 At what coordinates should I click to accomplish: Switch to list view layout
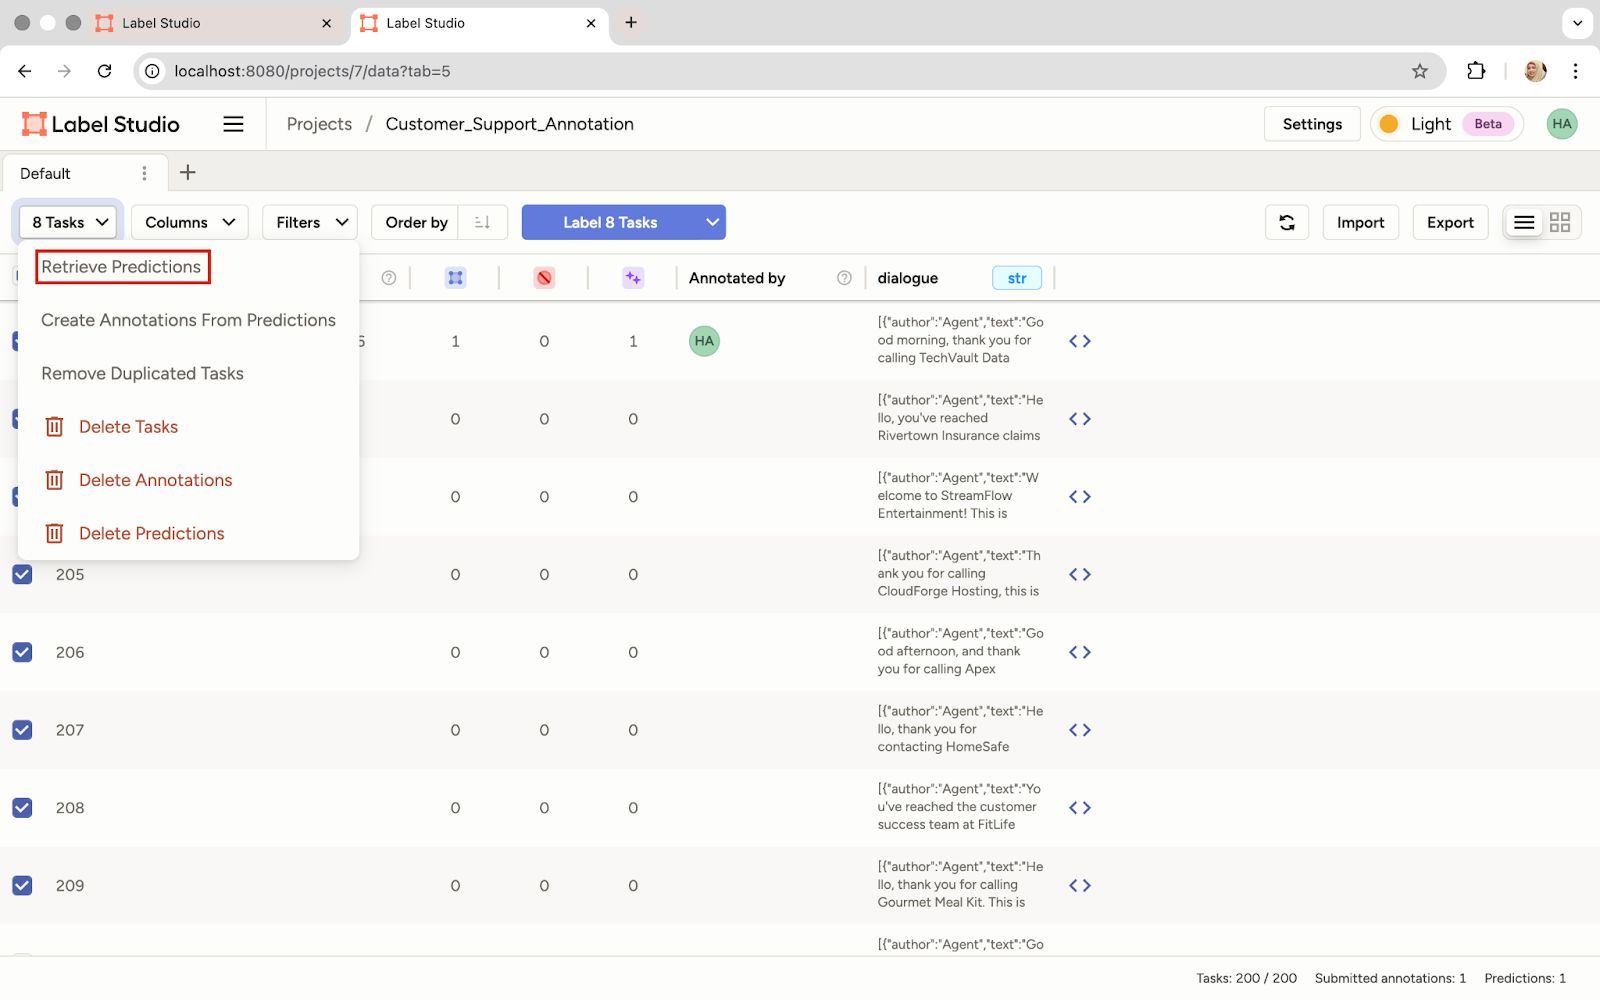(x=1523, y=222)
